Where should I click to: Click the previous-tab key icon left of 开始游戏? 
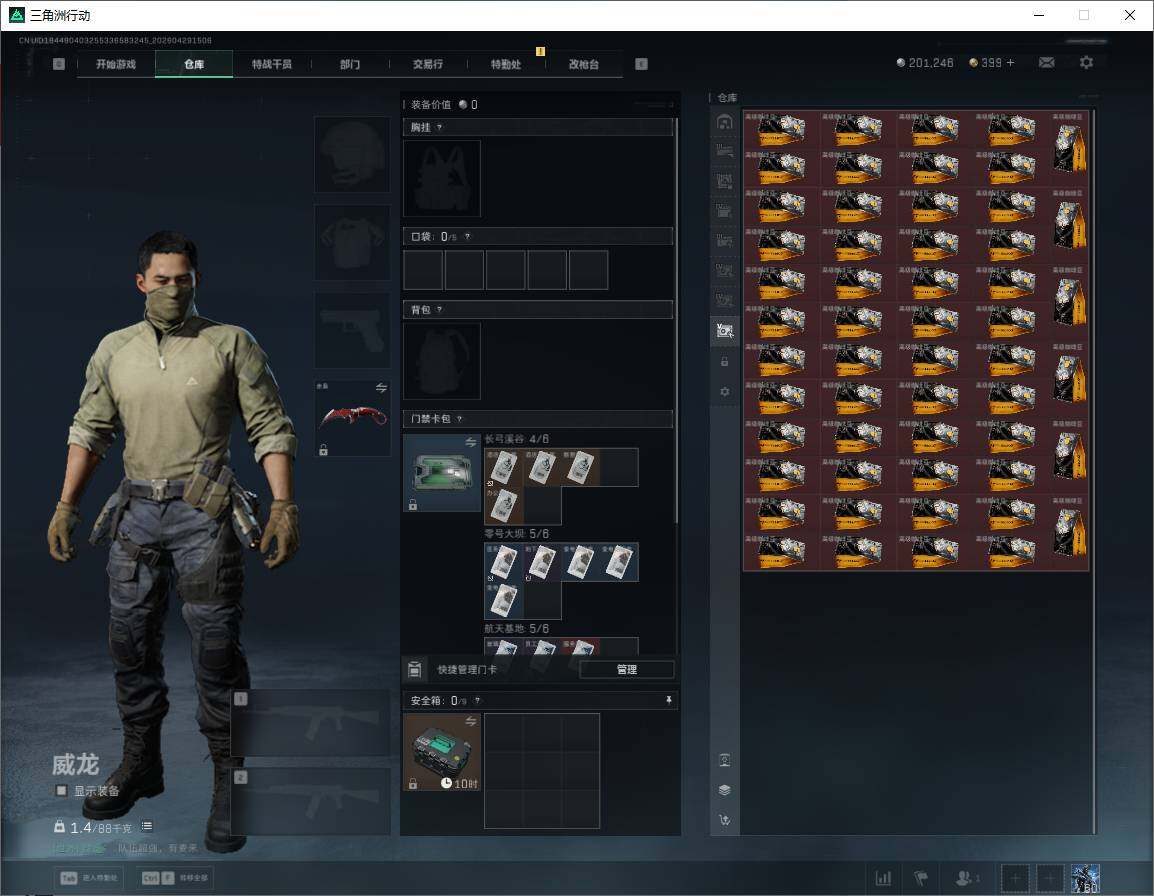[59, 64]
